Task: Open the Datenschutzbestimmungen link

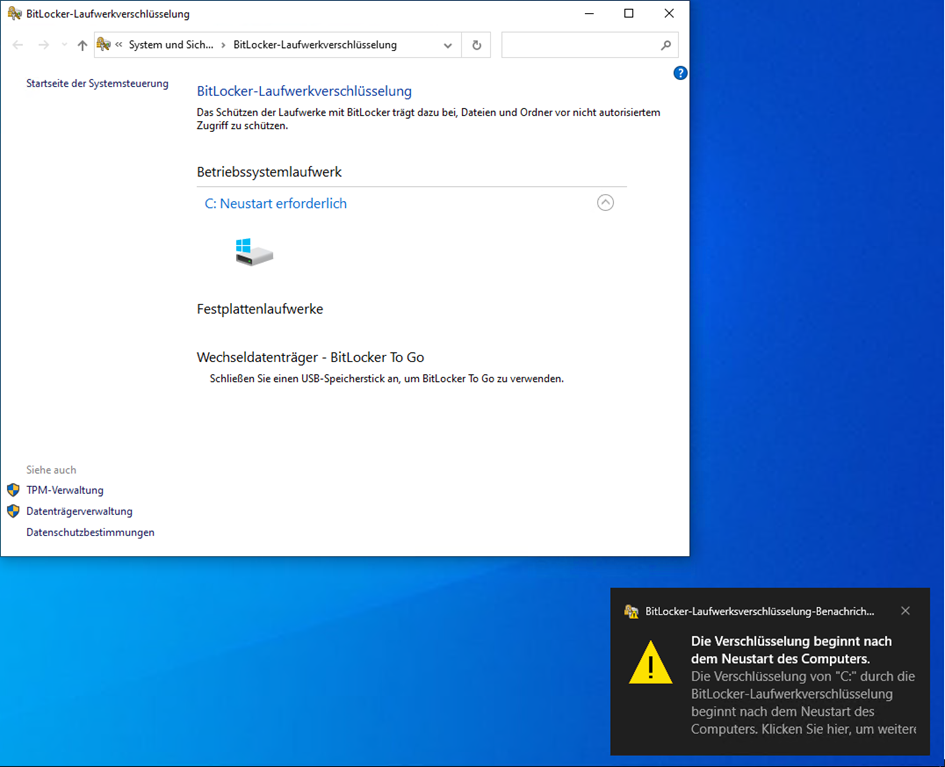Action: (x=90, y=533)
